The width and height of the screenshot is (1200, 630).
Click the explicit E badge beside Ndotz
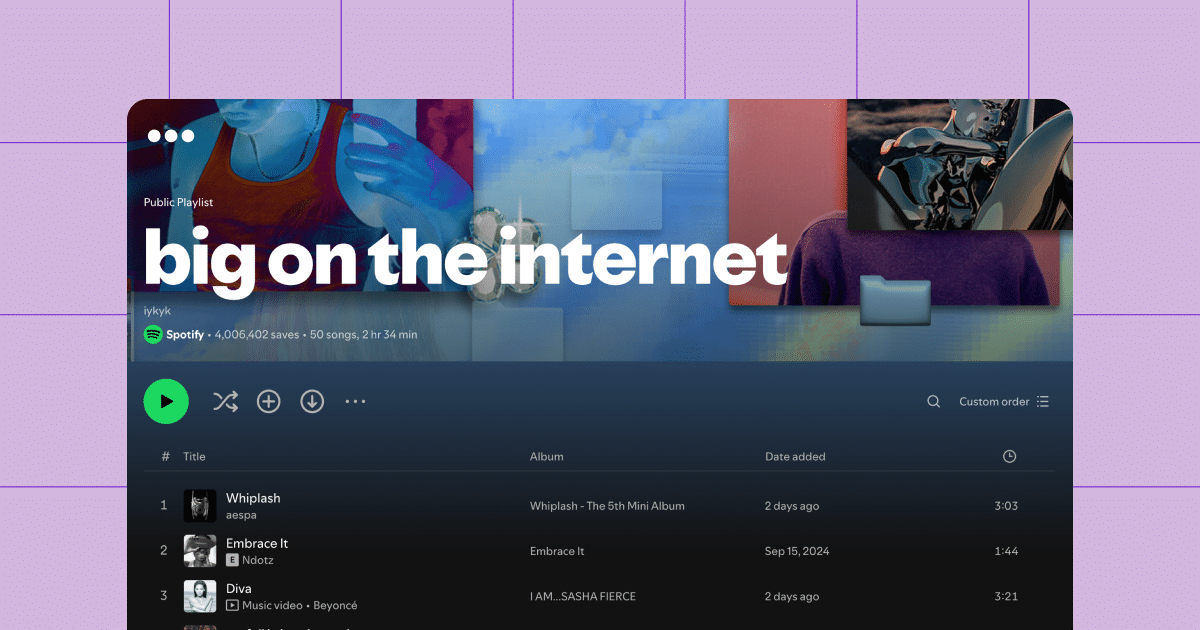(x=232, y=560)
